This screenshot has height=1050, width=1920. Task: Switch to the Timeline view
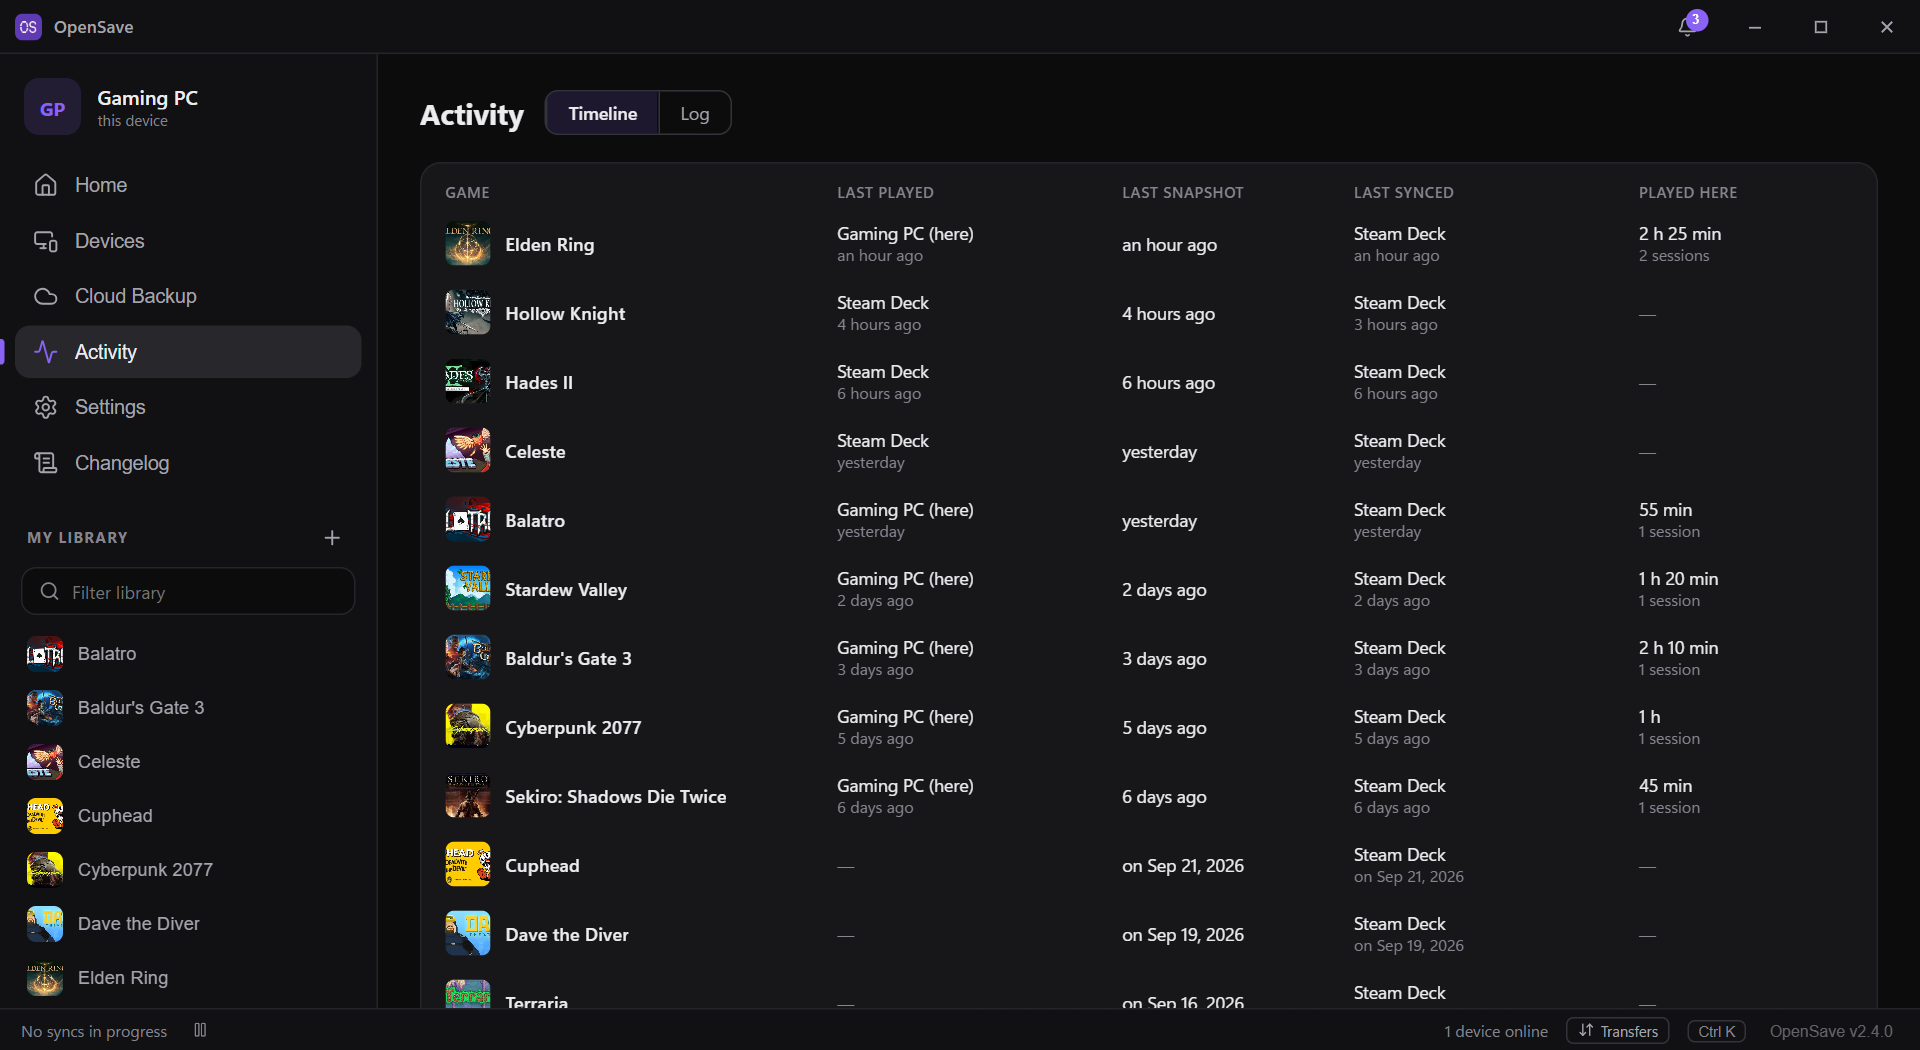pos(602,113)
